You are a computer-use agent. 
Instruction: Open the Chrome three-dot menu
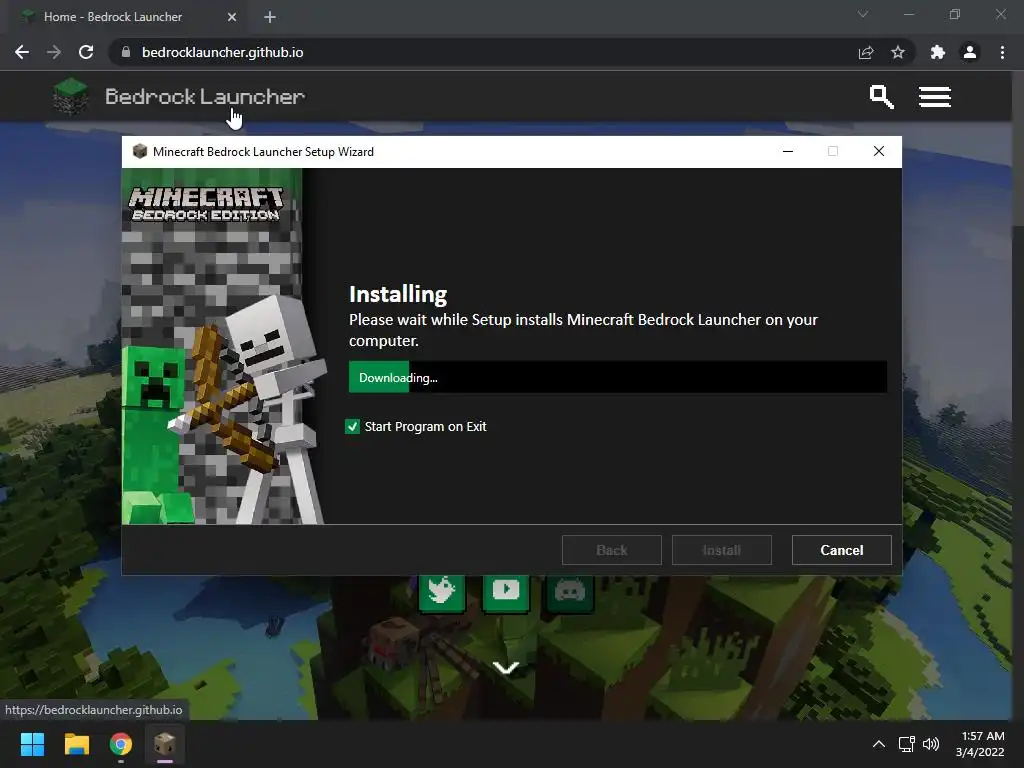click(x=1002, y=52)
